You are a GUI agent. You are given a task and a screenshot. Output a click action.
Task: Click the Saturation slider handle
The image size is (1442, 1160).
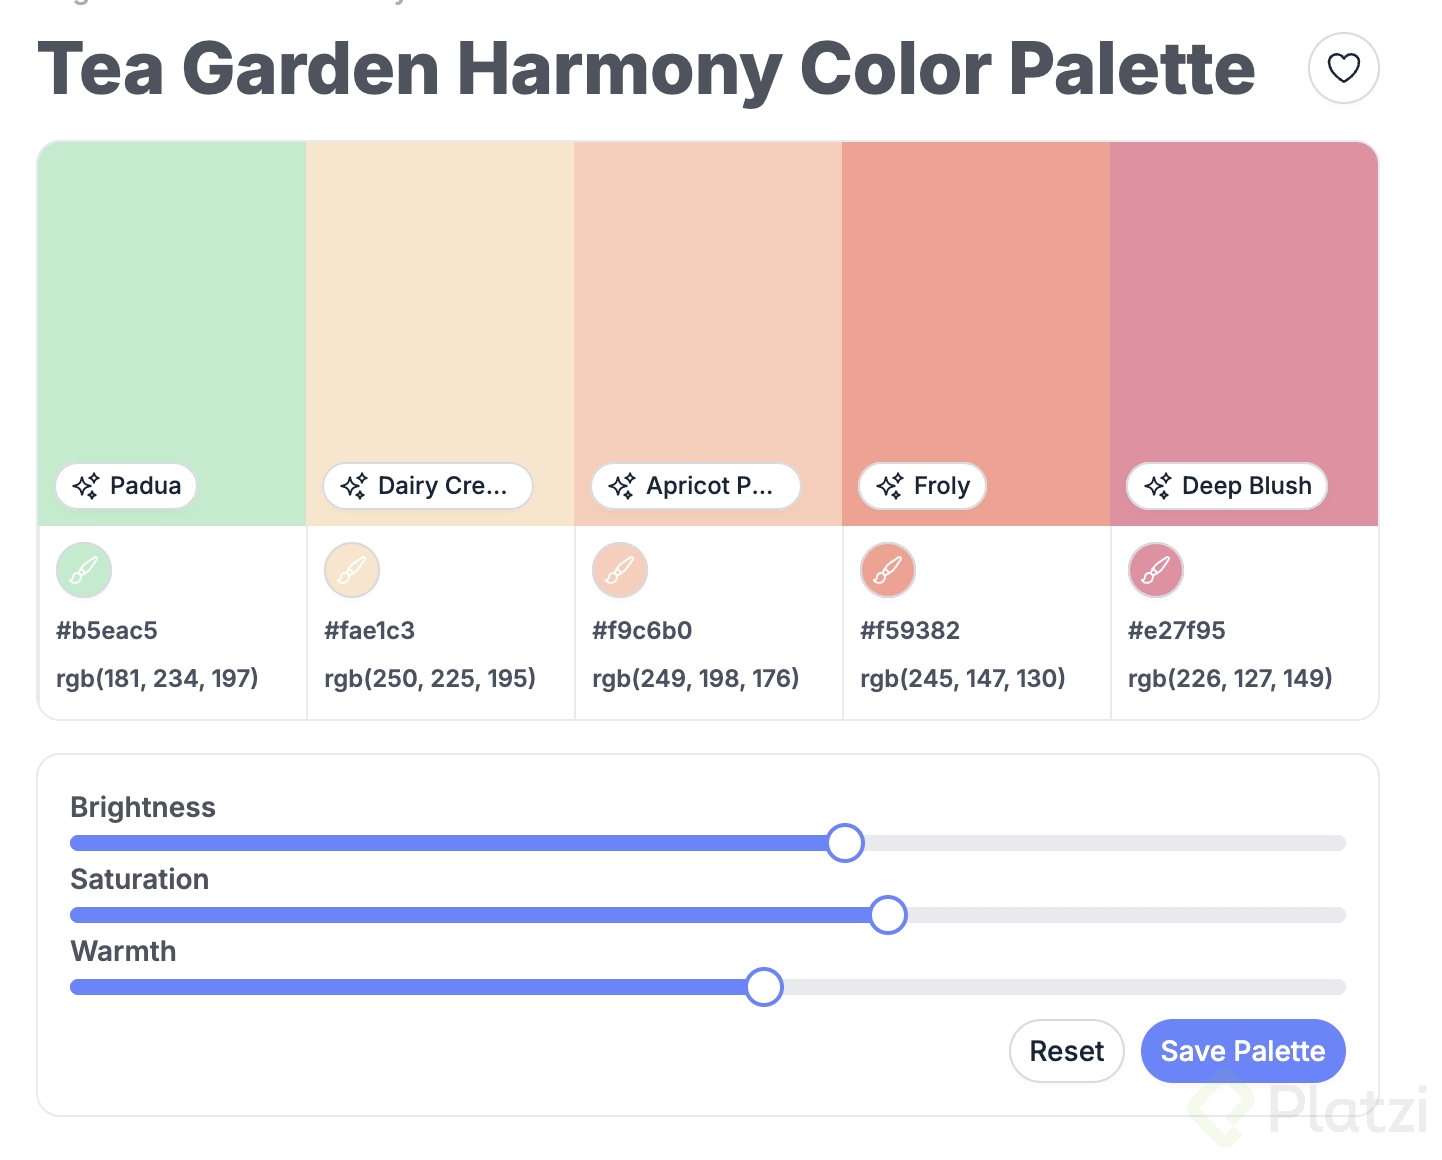pyautogui.click(x=887, y=915)
